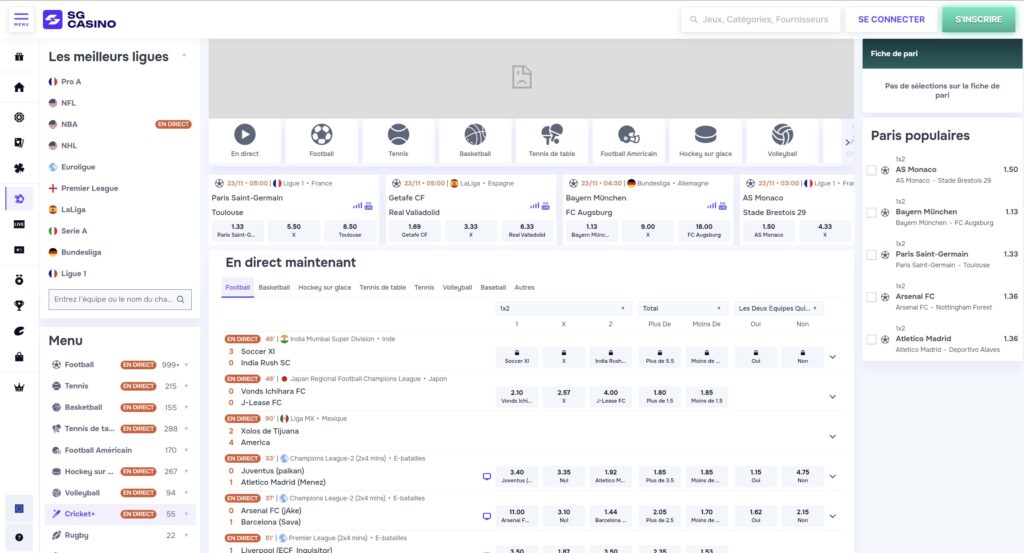
Task: Check the Atletico Madrid popular bet box
Action: [x=871, y=340]
